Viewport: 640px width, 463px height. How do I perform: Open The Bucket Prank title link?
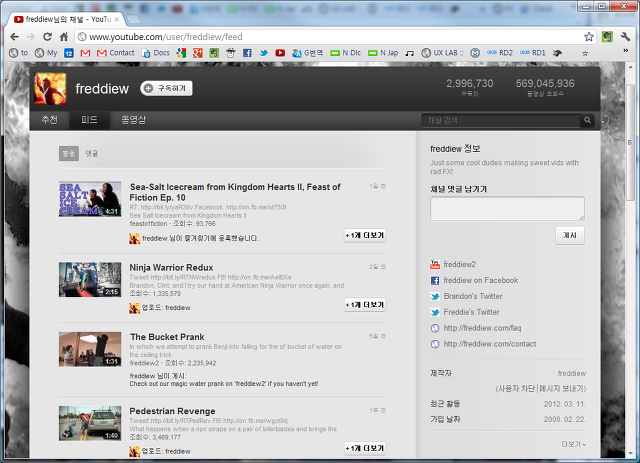point(167,337)
